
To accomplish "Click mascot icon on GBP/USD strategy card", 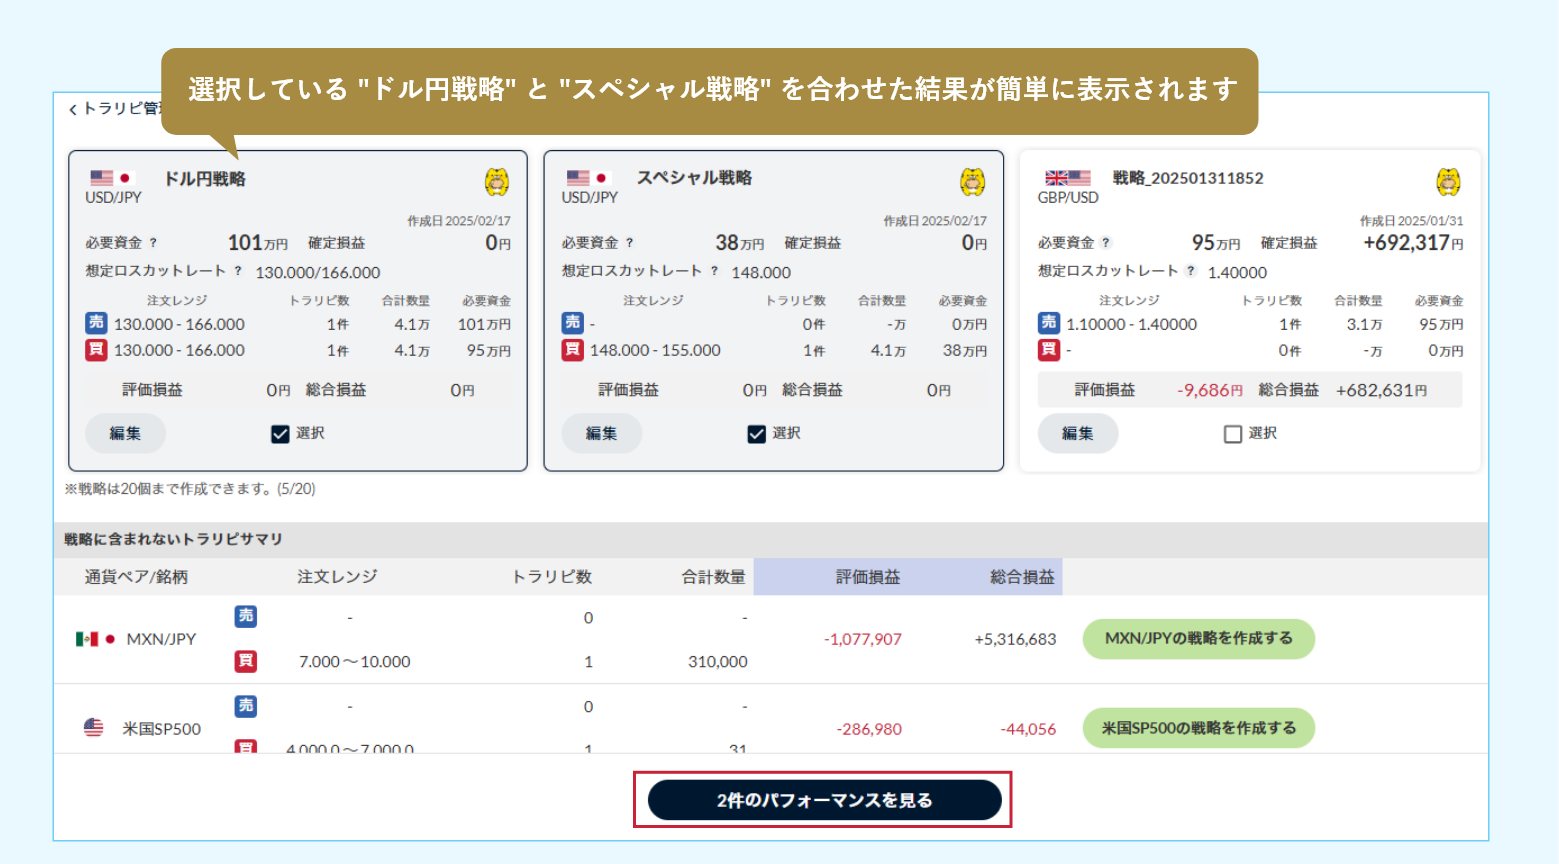I will tap(1448, 182).
